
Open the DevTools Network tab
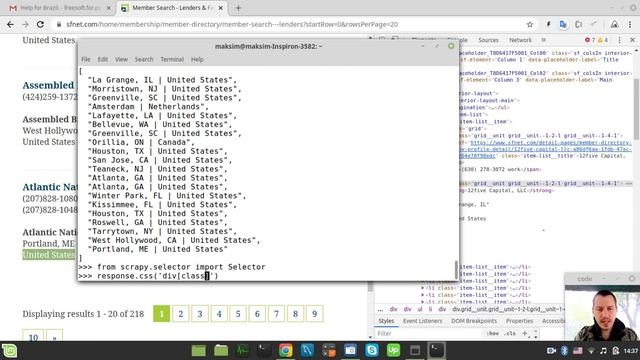[520, 40]
